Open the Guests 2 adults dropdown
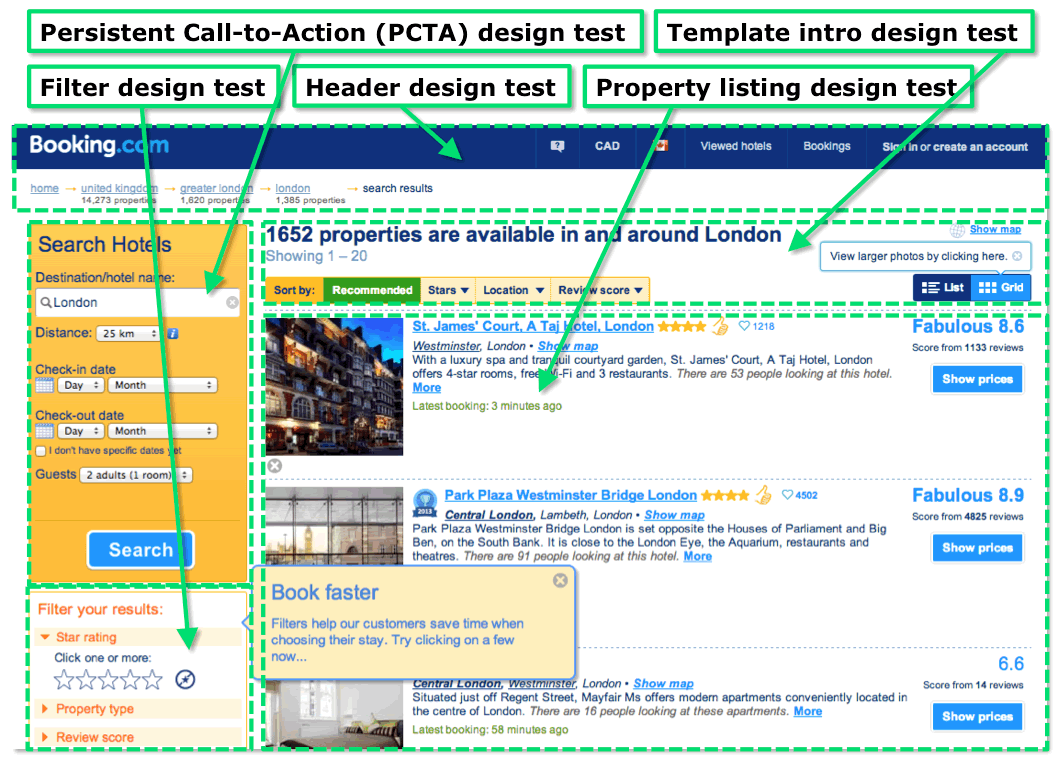Image resolution: width=1062 pixels, height=760 pixels. pos(136,475)
